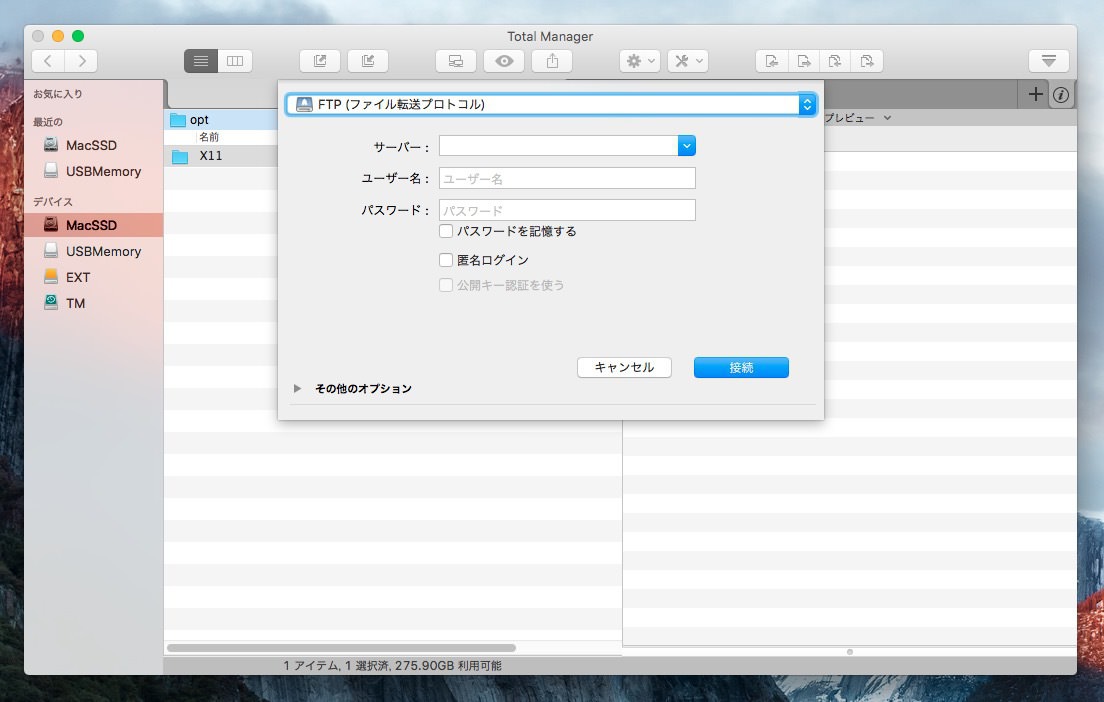Open the server history dropdown arrow
This screenshot has height=702, width=1104.
click(x=686, y=146)
